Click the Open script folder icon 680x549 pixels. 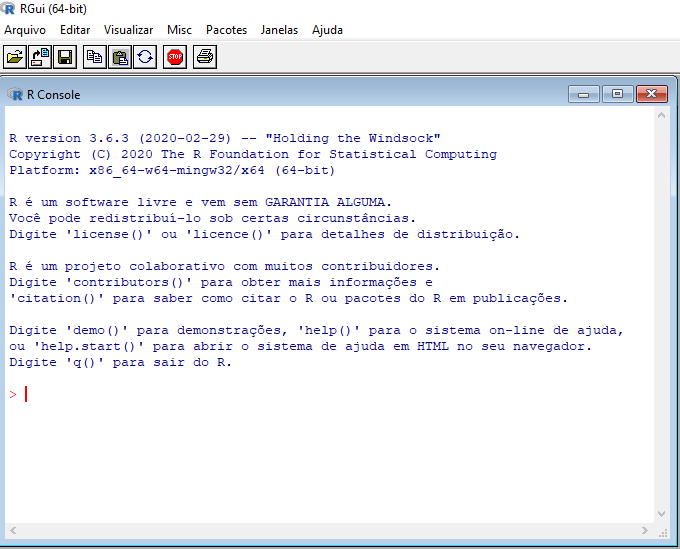point(15,57)
